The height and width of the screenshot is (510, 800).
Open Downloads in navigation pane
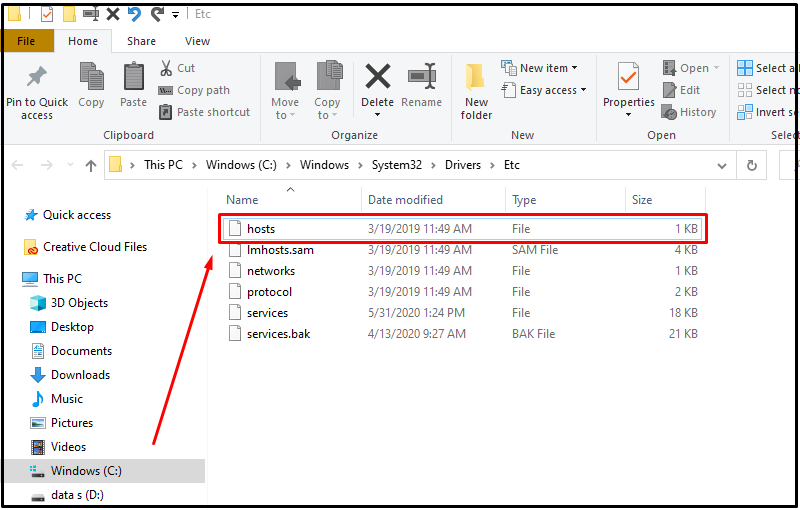pyautogui.click(x=70, y=375)
